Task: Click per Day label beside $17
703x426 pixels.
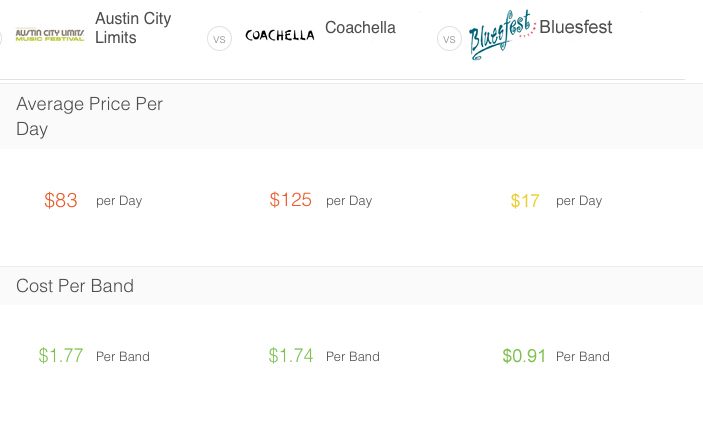Action: pyautogui.click(x=579, y=200)
